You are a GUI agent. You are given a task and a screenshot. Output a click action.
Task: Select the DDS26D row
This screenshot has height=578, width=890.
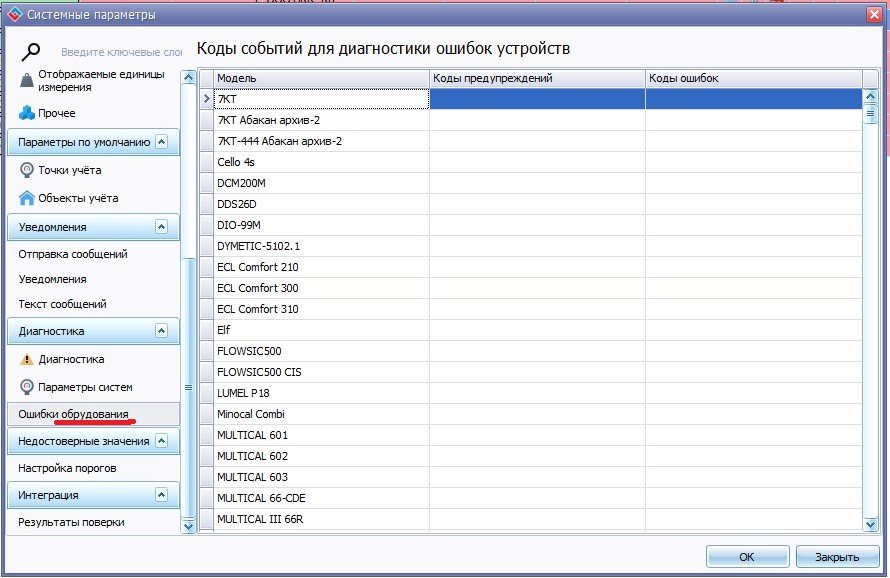click(x=531, y=204)
